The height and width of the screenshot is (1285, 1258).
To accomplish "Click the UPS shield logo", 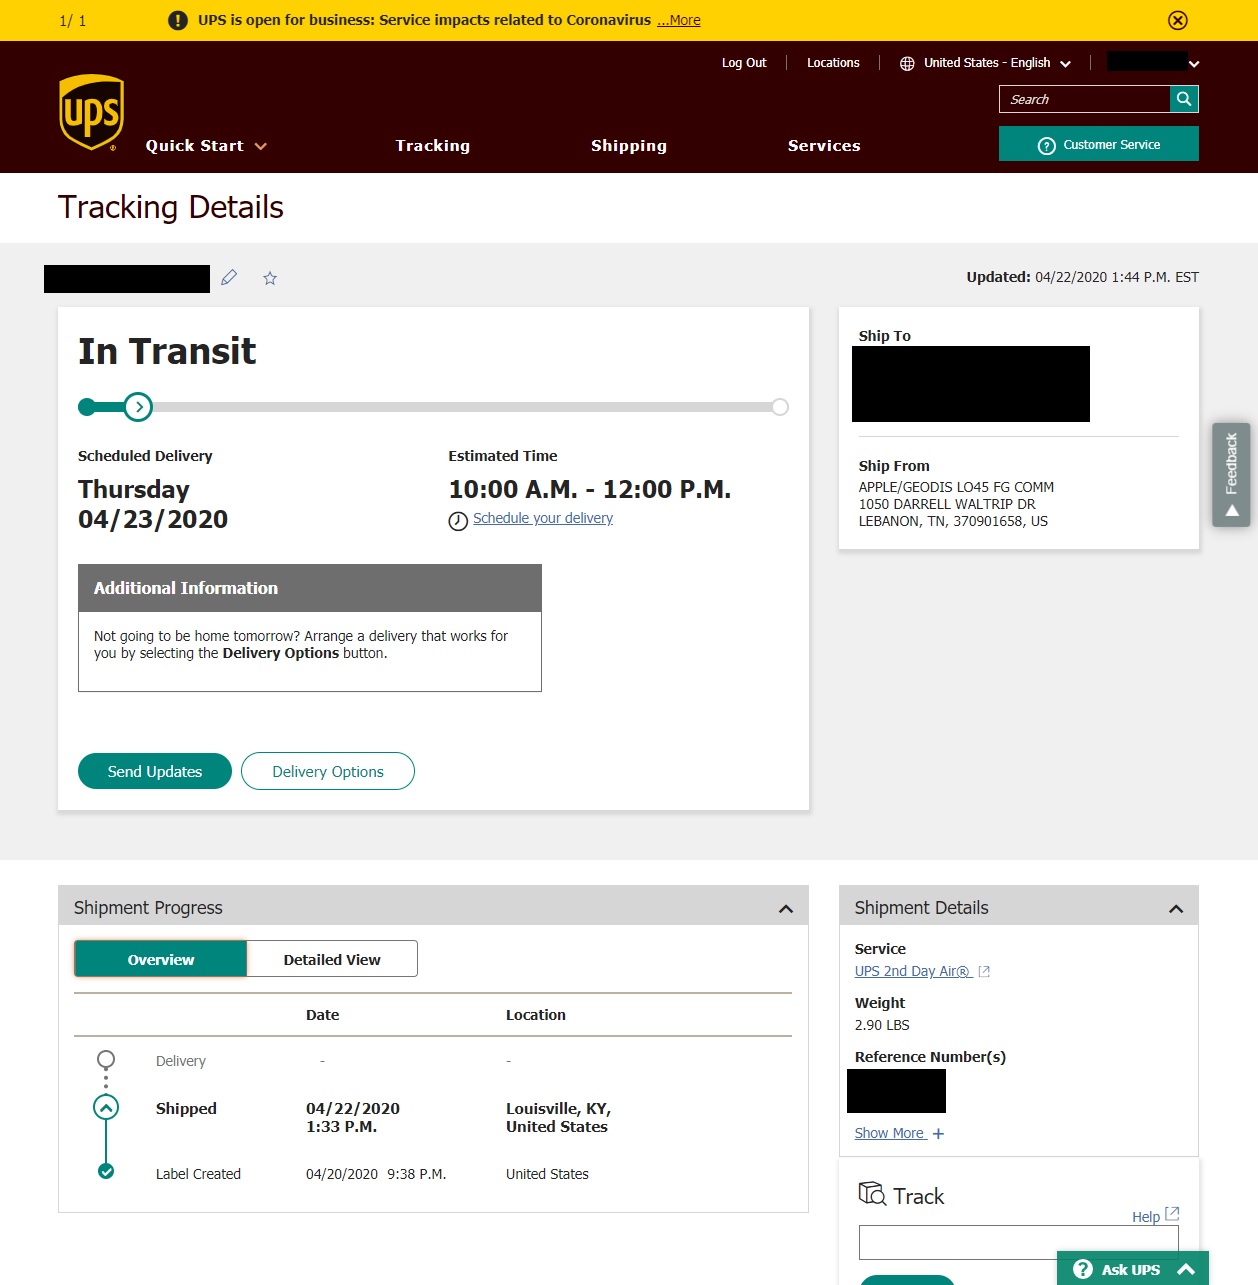I will coord(91,112).
